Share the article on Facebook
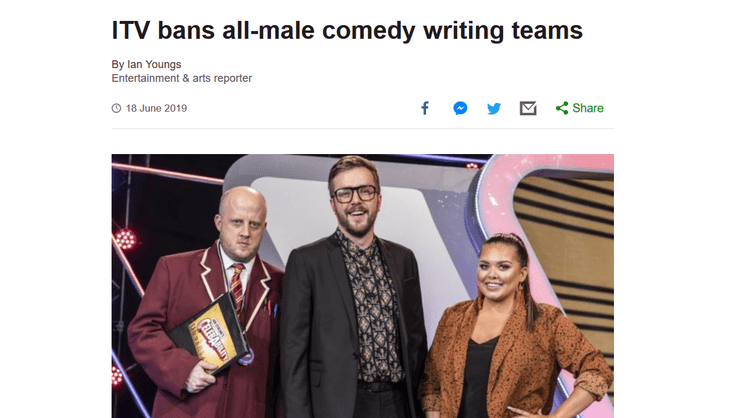This screenshot has width=750, height=418. pyautogui.click(x=425, y=108)
